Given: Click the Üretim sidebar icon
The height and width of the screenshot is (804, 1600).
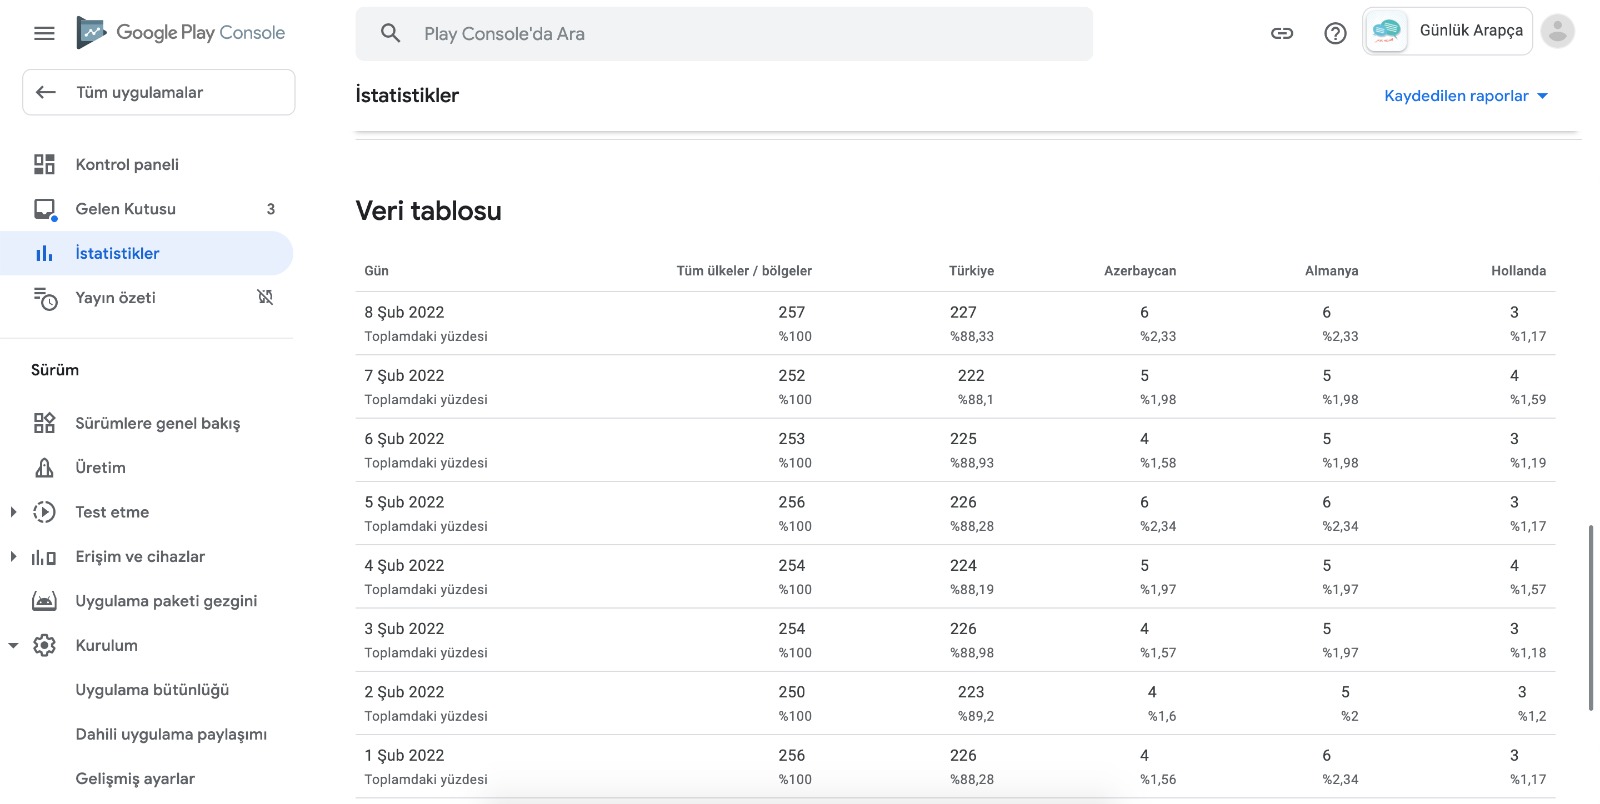Looking at the screenshot, I should click(44, 467).
